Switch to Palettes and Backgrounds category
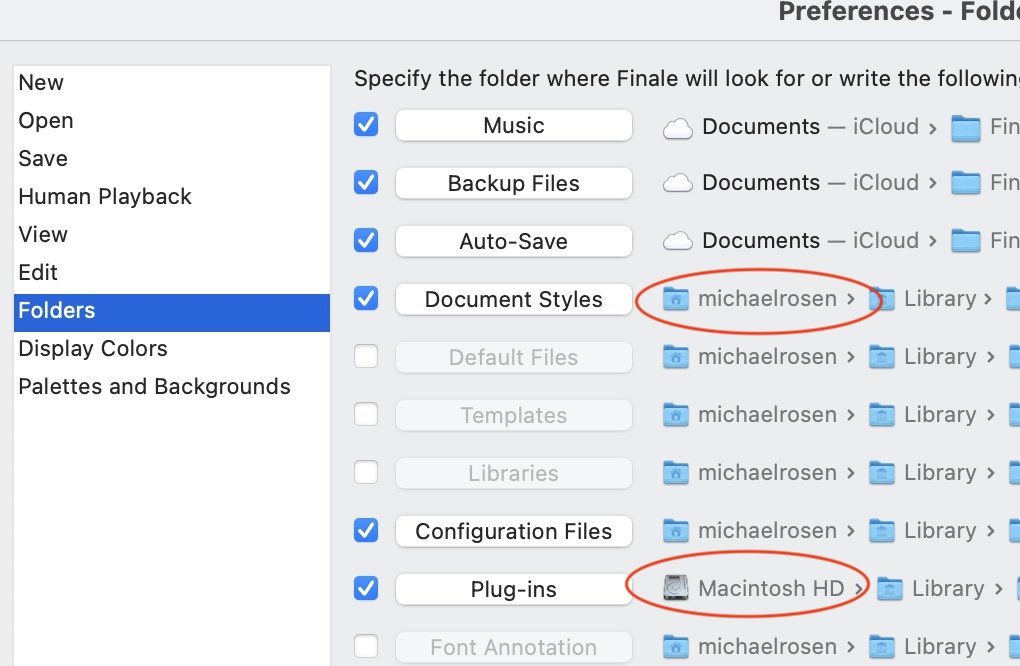This screenshot has height=666, width=1020. point(154,387)
